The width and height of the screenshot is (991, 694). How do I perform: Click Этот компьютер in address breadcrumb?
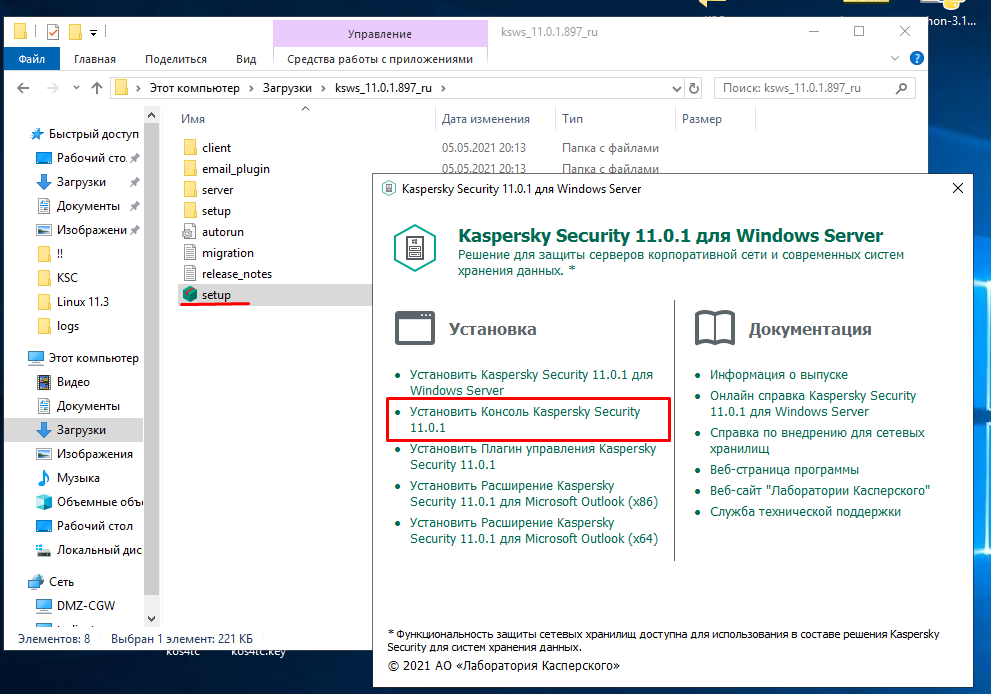(195, 88)
